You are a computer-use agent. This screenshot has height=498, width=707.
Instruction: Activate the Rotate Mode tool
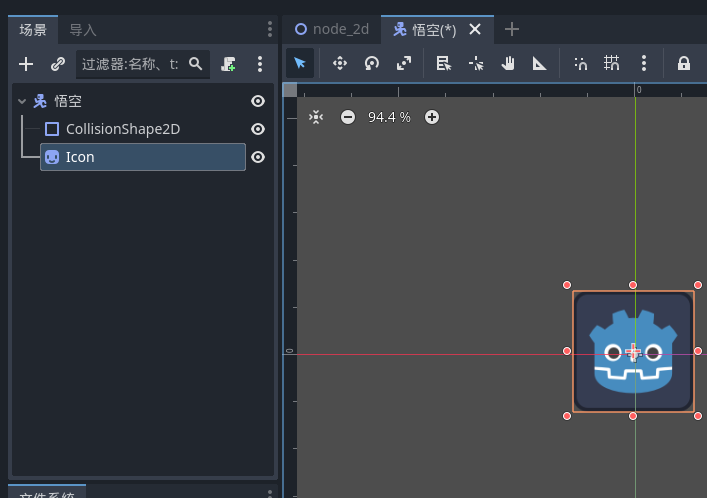[x=371, y=63]
